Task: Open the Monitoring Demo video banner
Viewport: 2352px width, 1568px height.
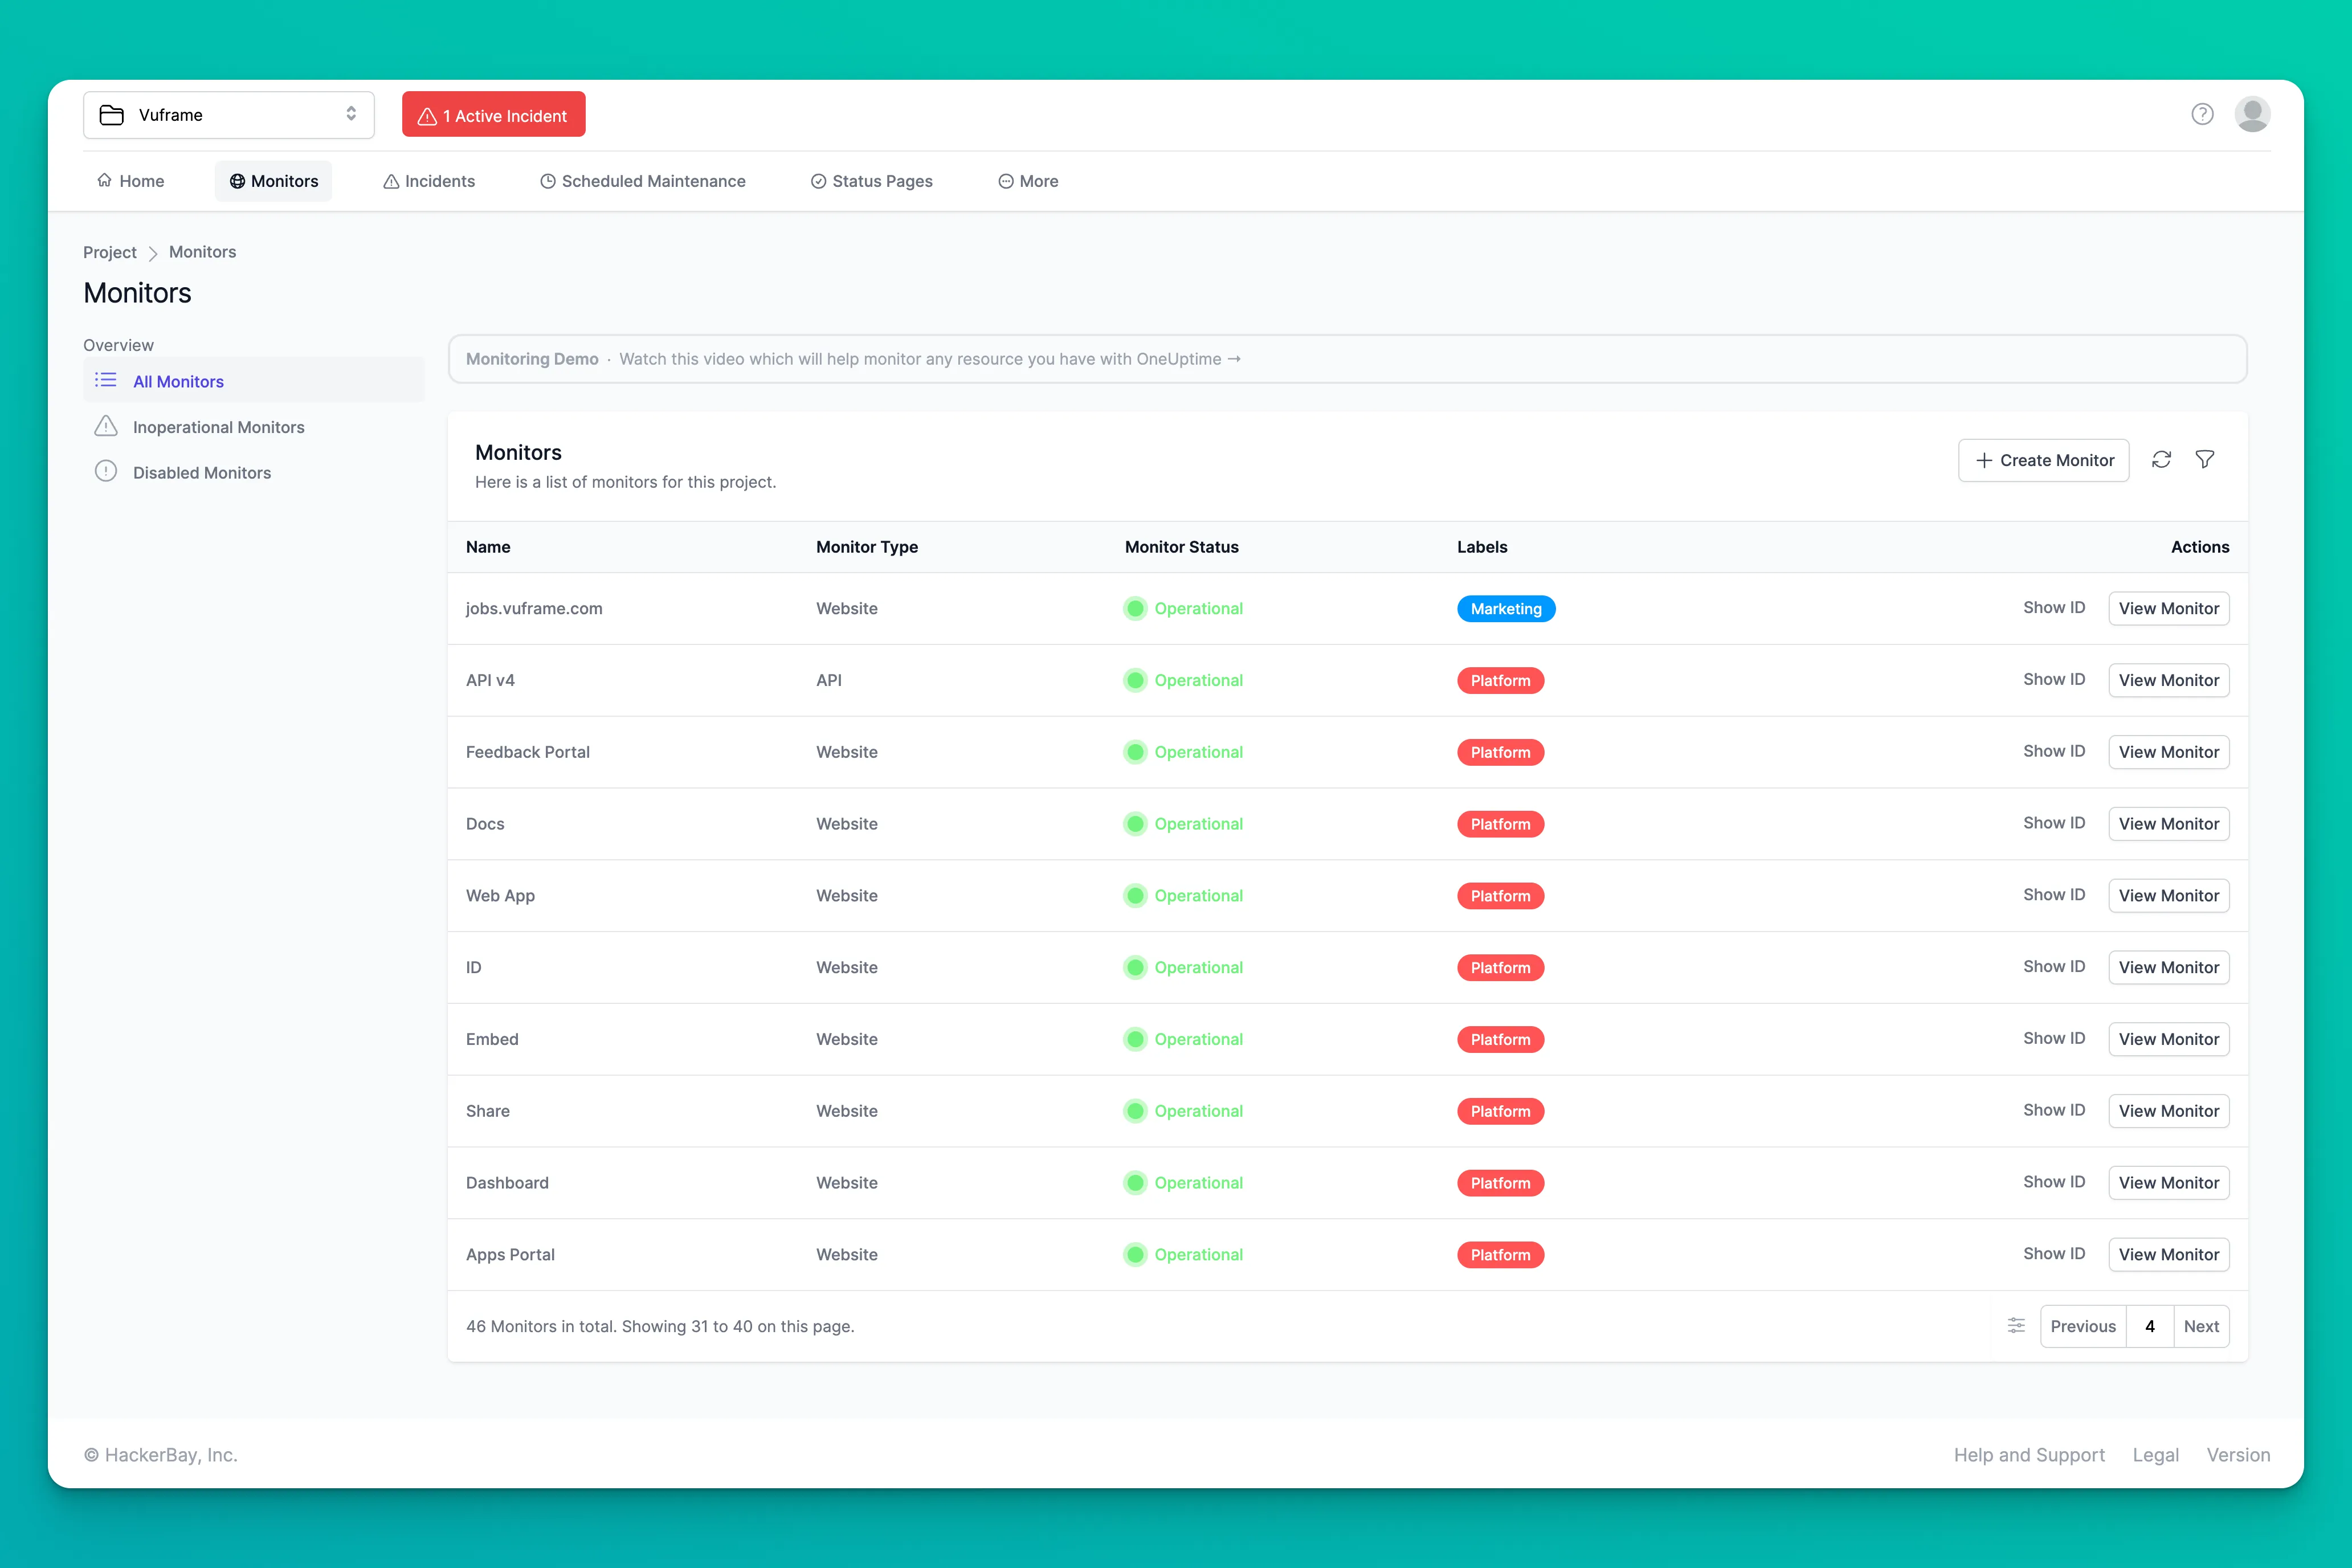Action: 1347,359
